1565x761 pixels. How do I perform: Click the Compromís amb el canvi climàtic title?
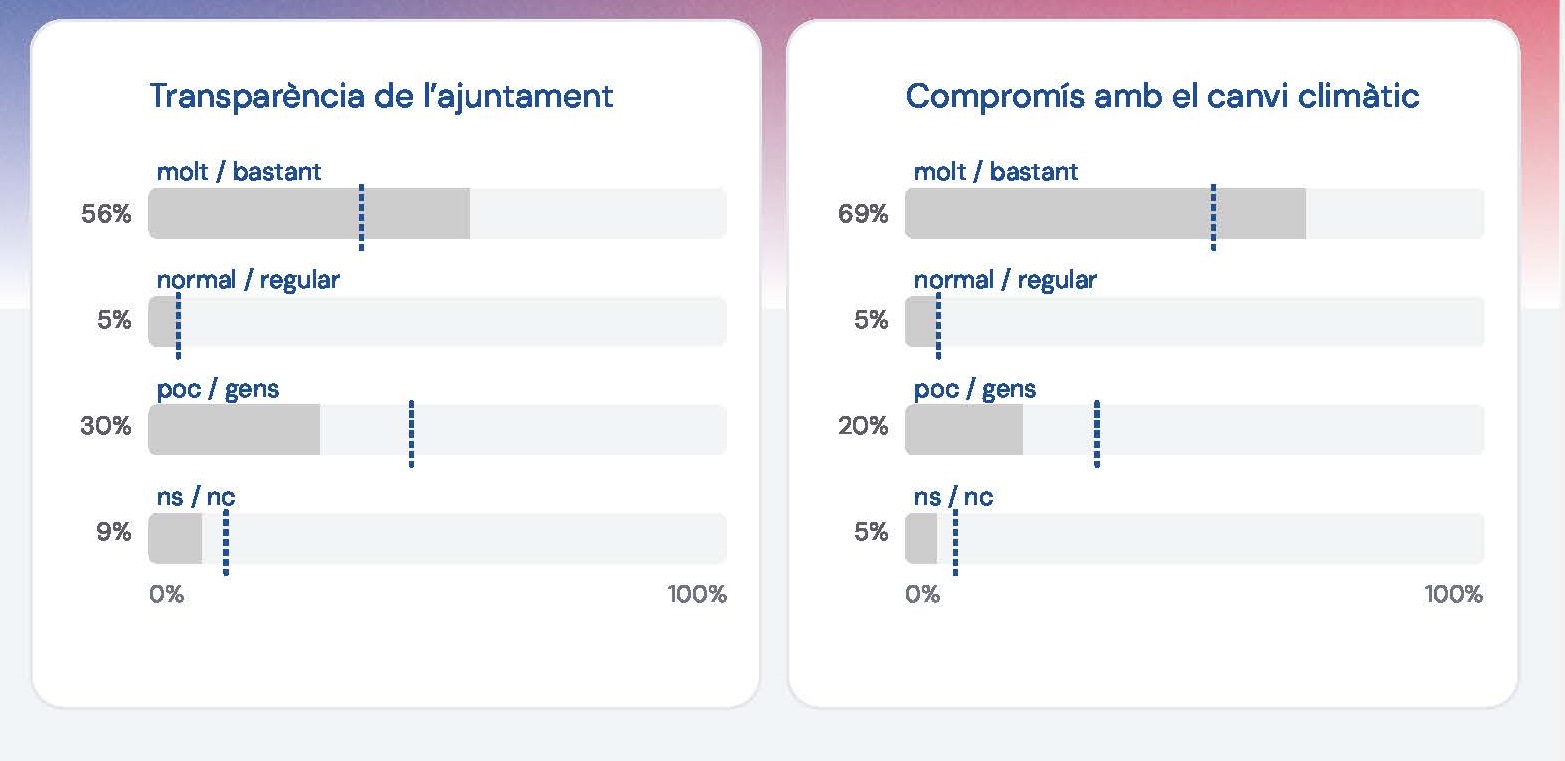tap(1162, 96)
